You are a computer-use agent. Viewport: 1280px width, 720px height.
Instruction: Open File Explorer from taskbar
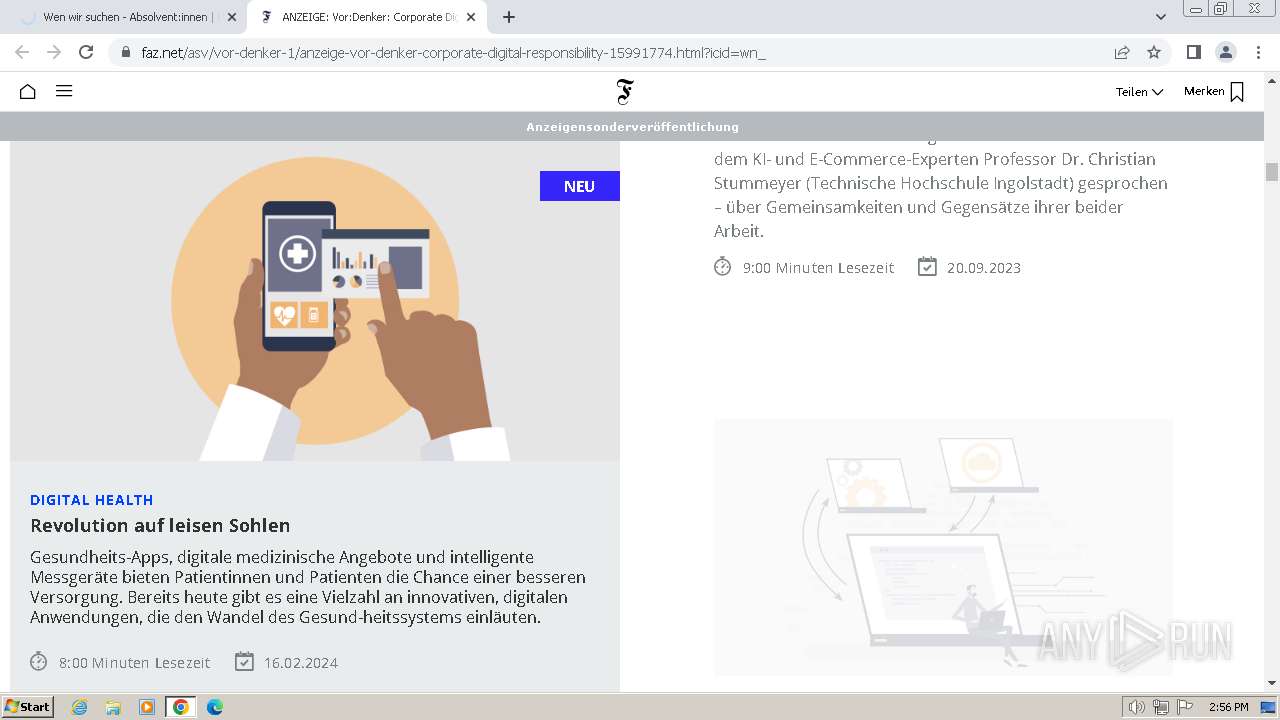pyautogui.click(x=113, y=707)
